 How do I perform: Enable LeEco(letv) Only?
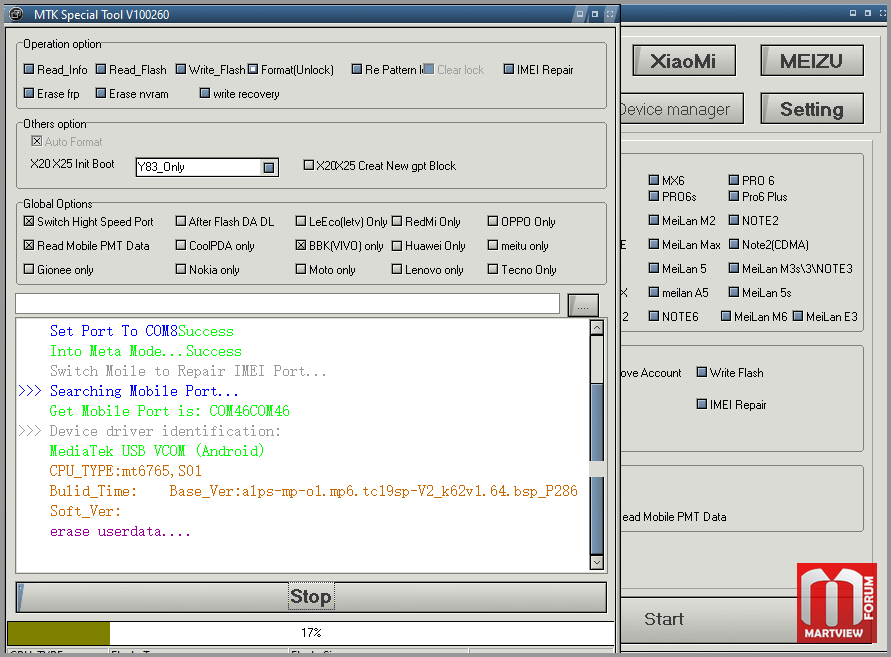coord(301,221)
